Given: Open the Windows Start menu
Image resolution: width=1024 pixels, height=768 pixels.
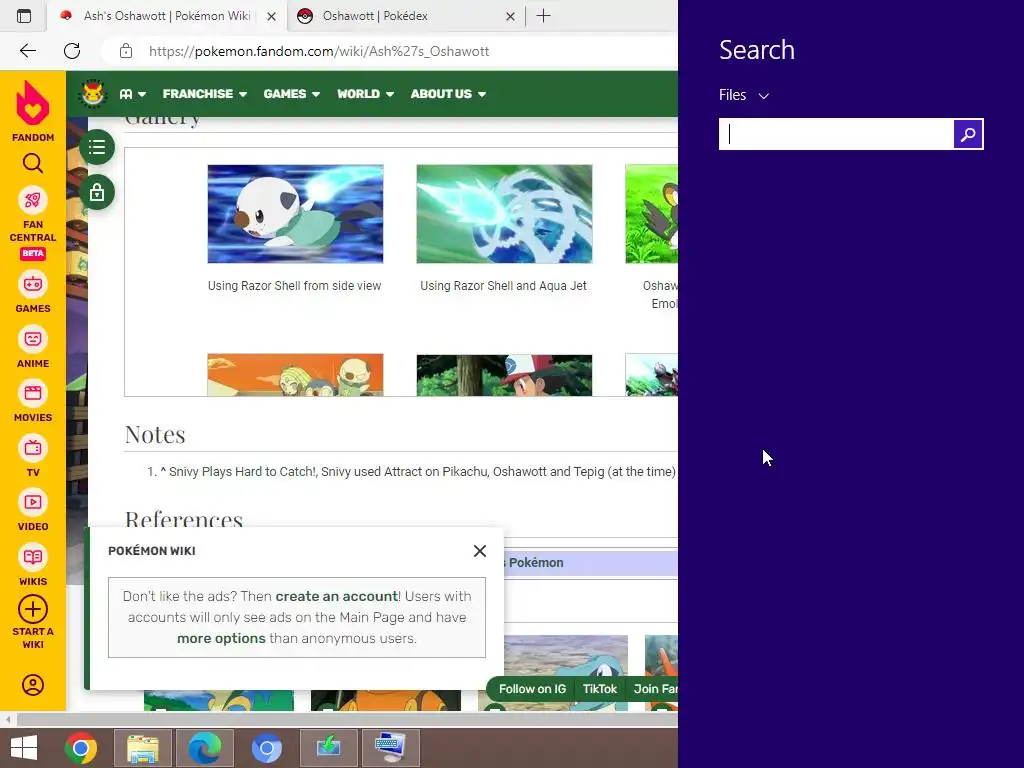Looking at the screenshot, I should (x=24, y=748).
